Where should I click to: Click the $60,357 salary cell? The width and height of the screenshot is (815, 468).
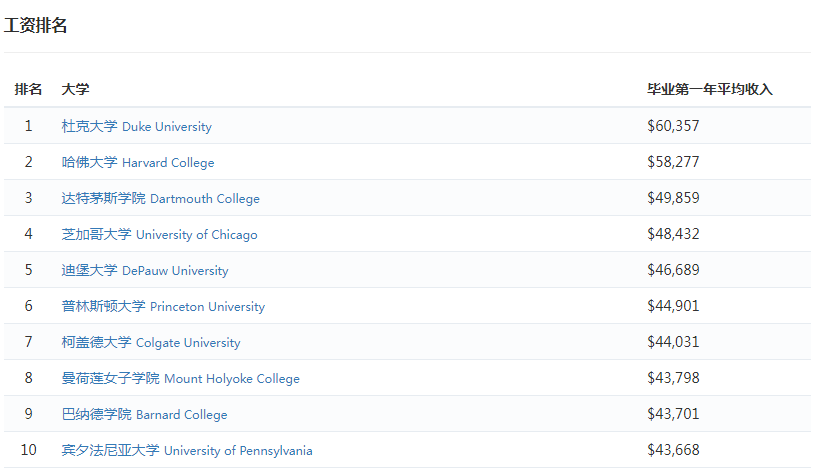point(673,127)
